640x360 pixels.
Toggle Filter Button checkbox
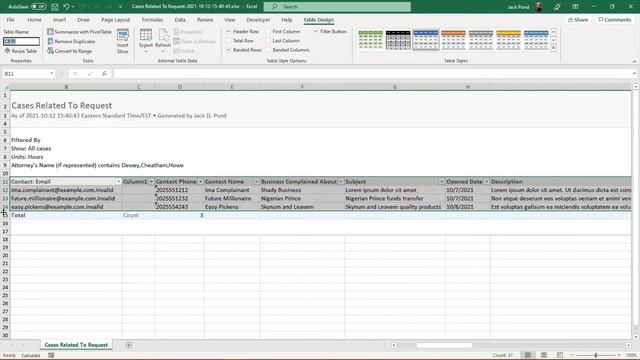[x=316, y=31]
